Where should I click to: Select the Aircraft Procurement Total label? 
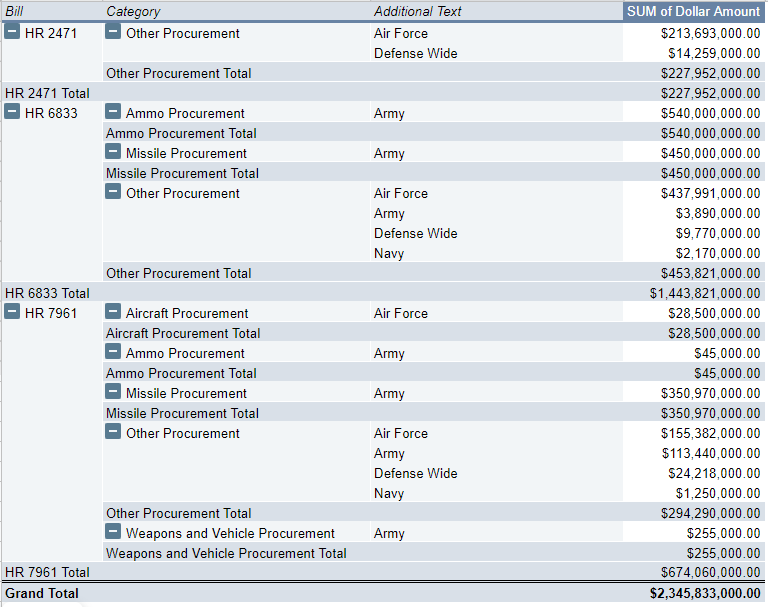pos(183,333)
